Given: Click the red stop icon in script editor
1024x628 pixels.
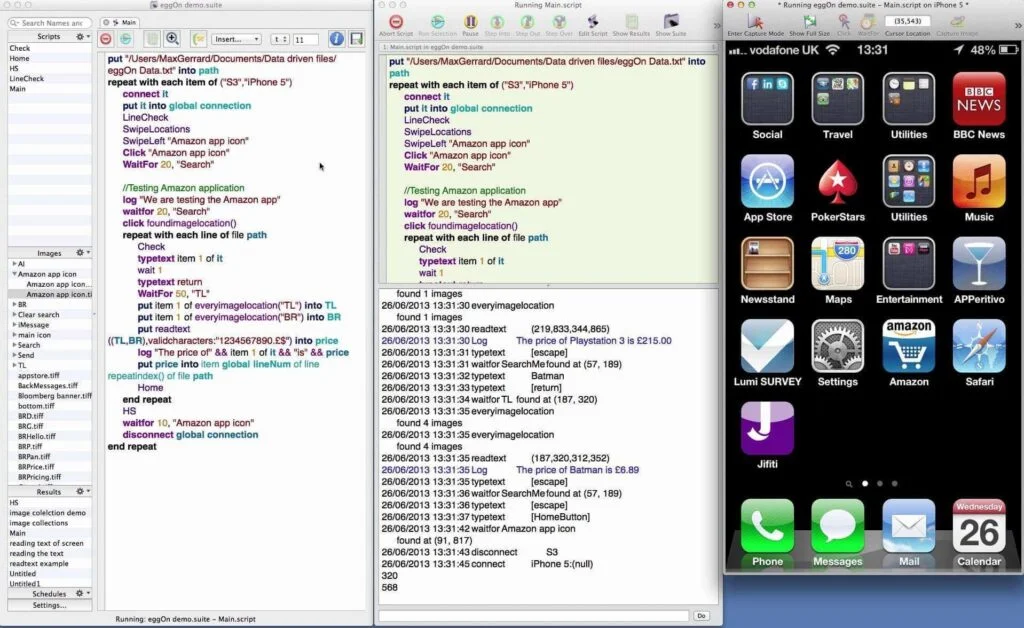Looking at the screenshot, I should pyautogui.click(x=106, y=39).
